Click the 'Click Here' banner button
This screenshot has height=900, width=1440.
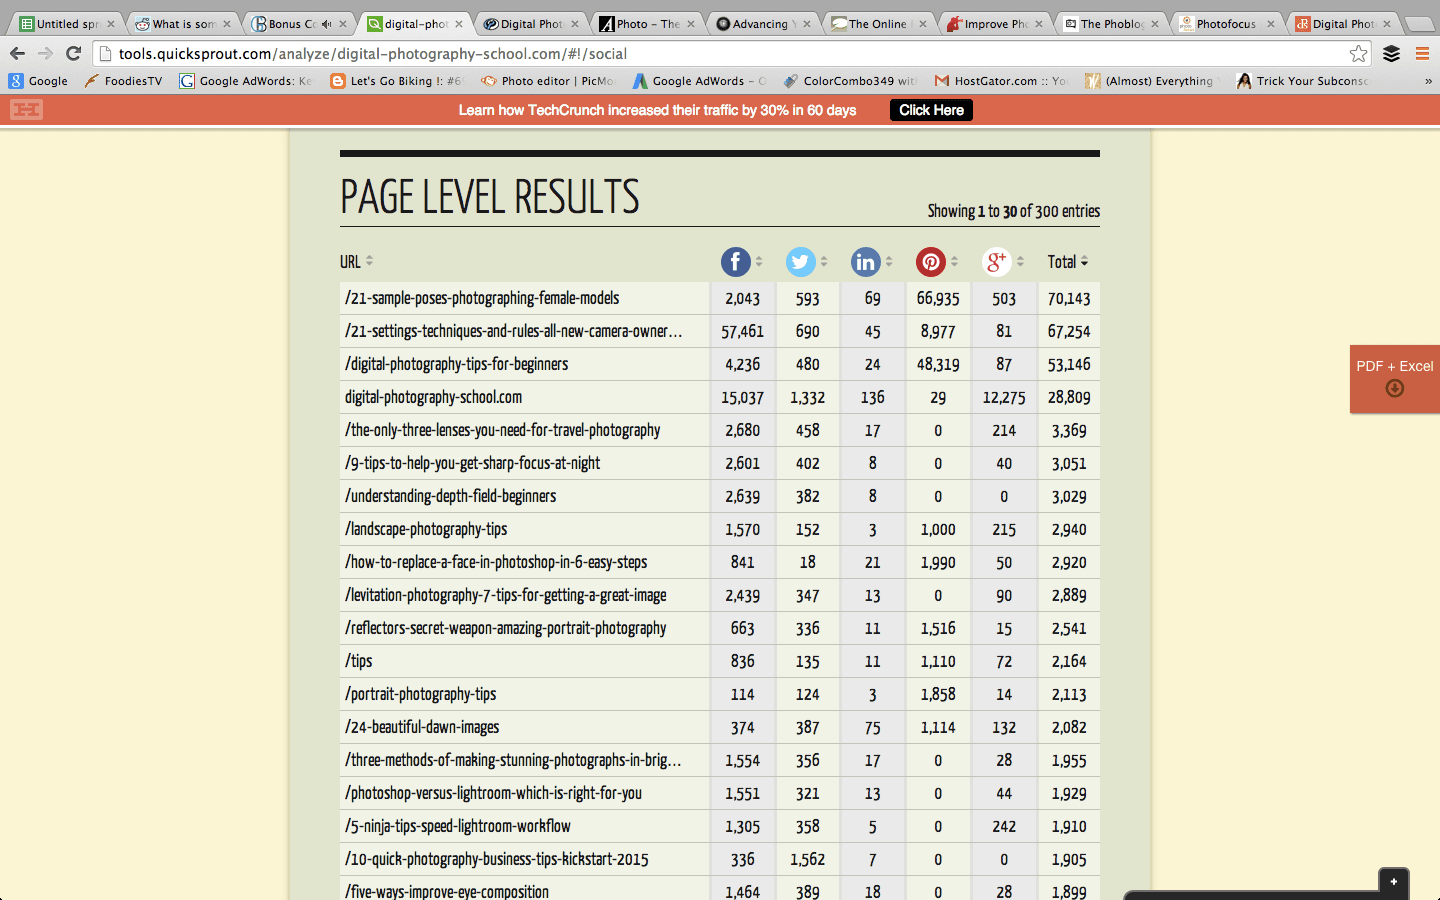931,110
